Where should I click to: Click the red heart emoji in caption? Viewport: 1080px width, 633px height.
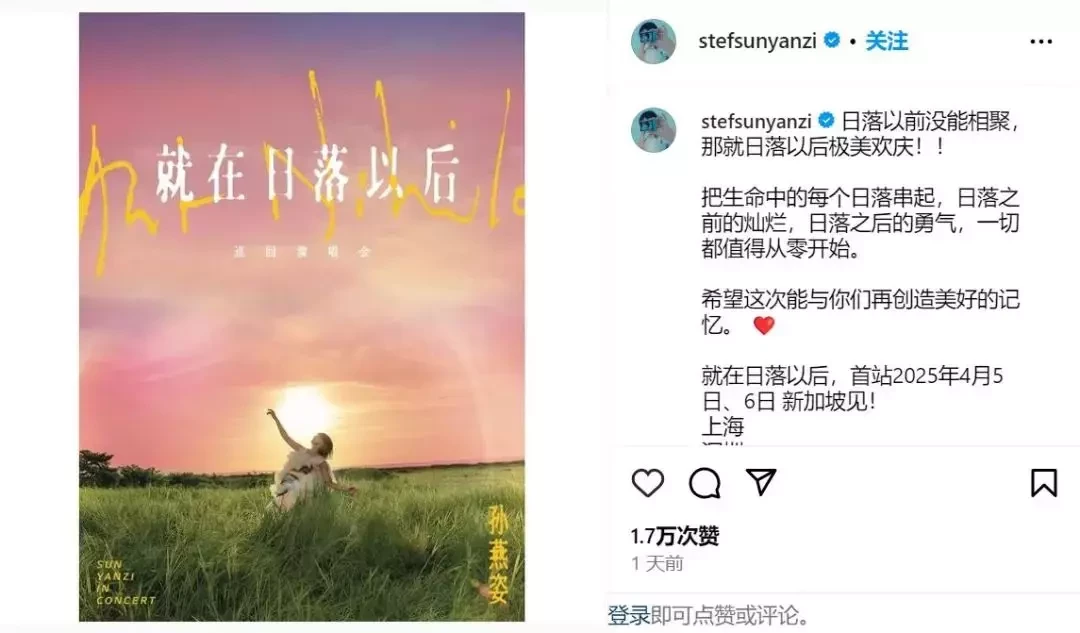coord(764,324)
